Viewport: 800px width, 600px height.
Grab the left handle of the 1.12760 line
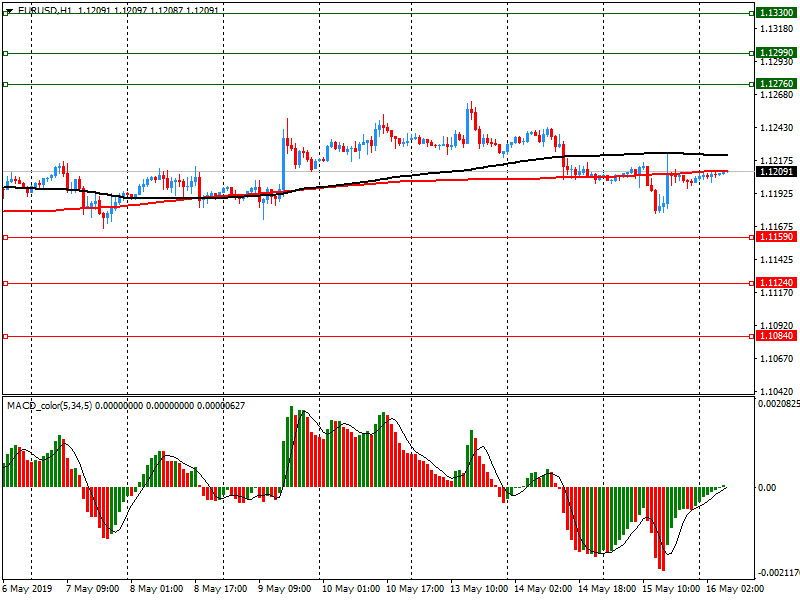point(5,84)
